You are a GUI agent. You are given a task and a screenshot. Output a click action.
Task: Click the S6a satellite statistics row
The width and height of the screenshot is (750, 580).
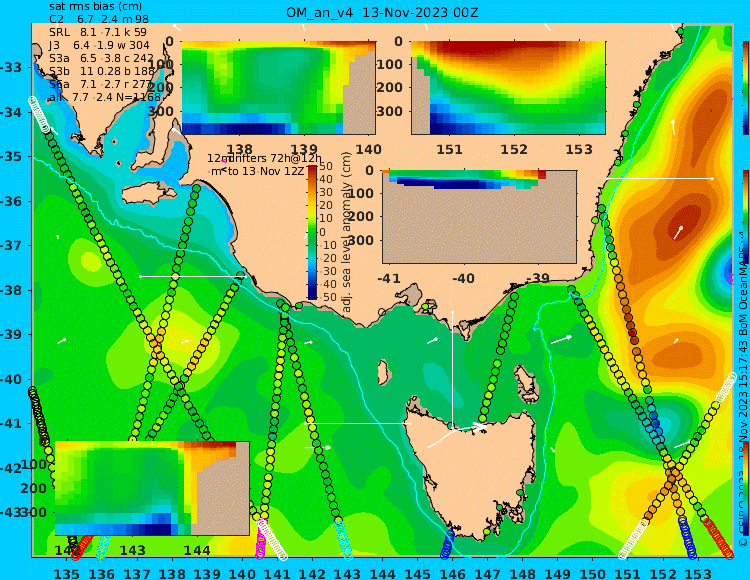pyautogui.click(x=100, y=84)
